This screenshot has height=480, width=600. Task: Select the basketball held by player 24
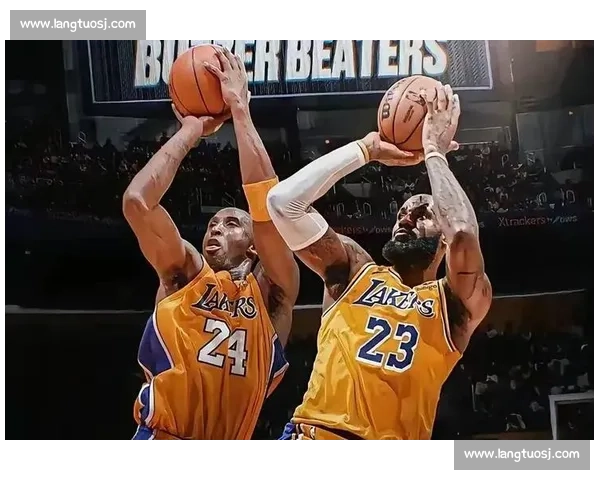click(x=198, y=80)
